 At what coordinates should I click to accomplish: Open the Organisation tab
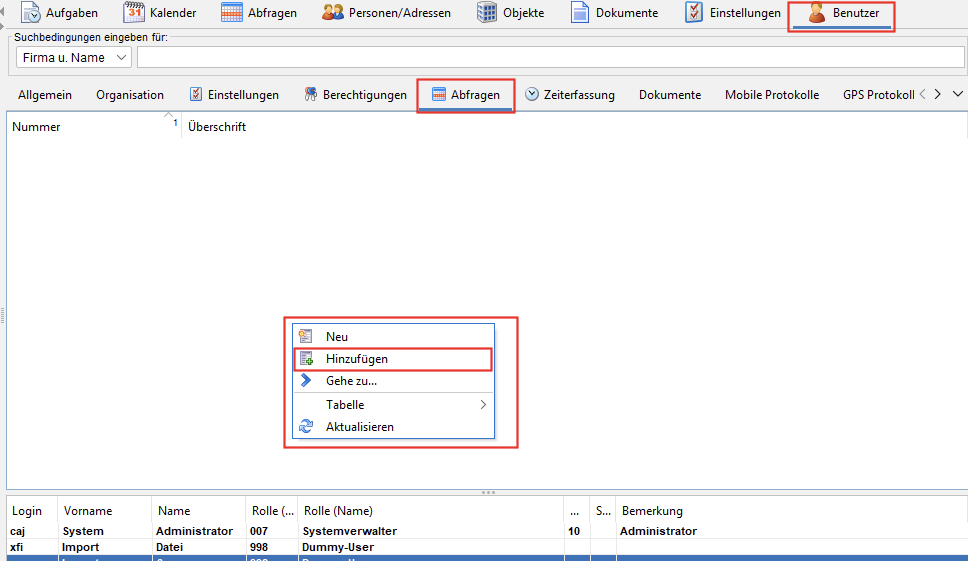click(x=130, y=95)
